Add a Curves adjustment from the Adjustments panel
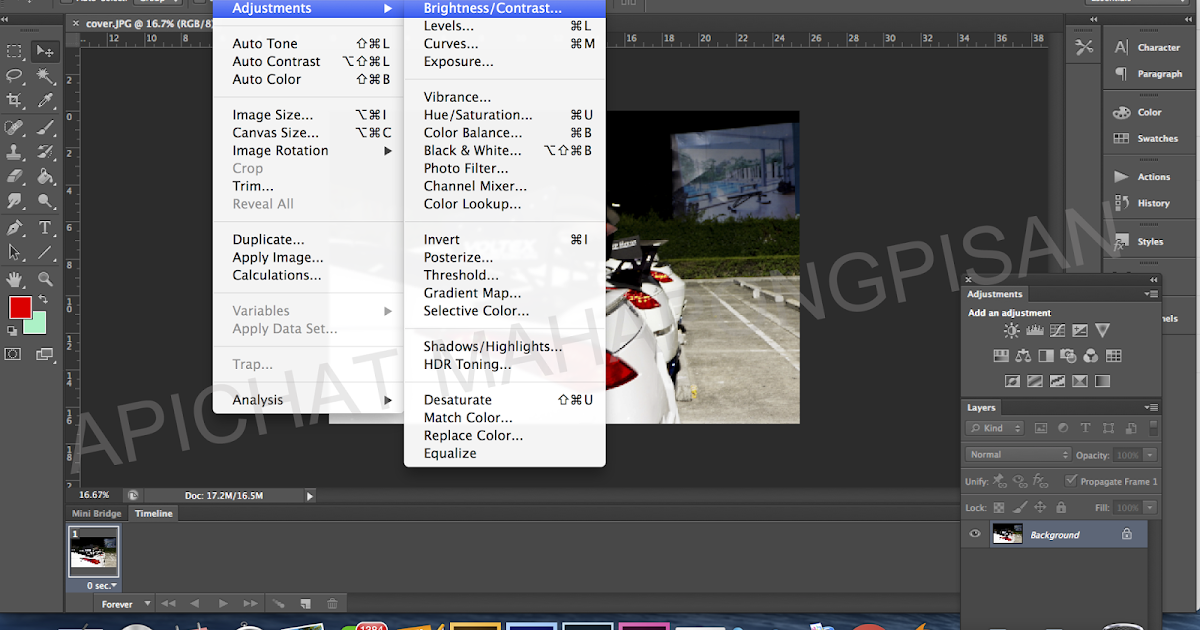This screenshot has width=1200, height=630. pos(1057,331)
